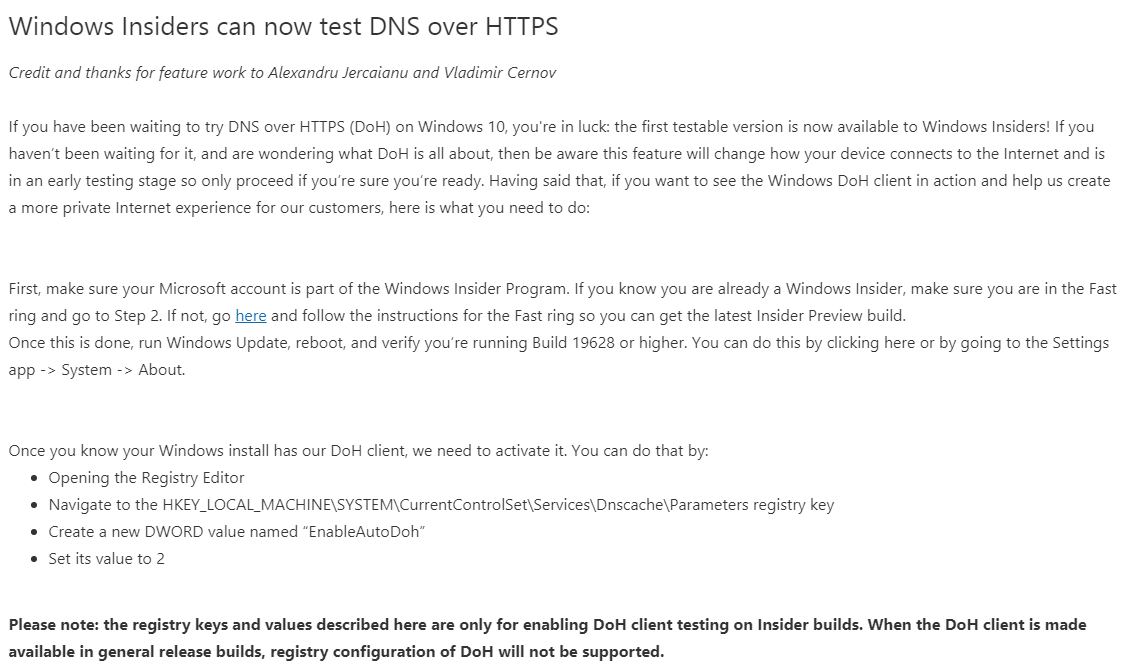1125x670 pixels.
Task: Click the name 'Vladimir Cernov' in credits
Action: (499, 72)
